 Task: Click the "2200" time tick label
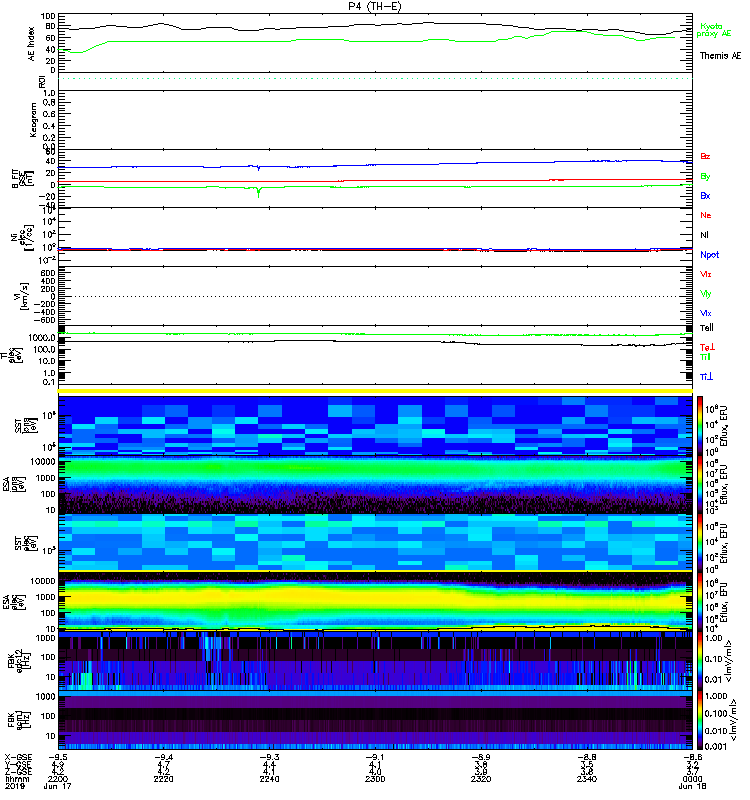pos(58,779)
